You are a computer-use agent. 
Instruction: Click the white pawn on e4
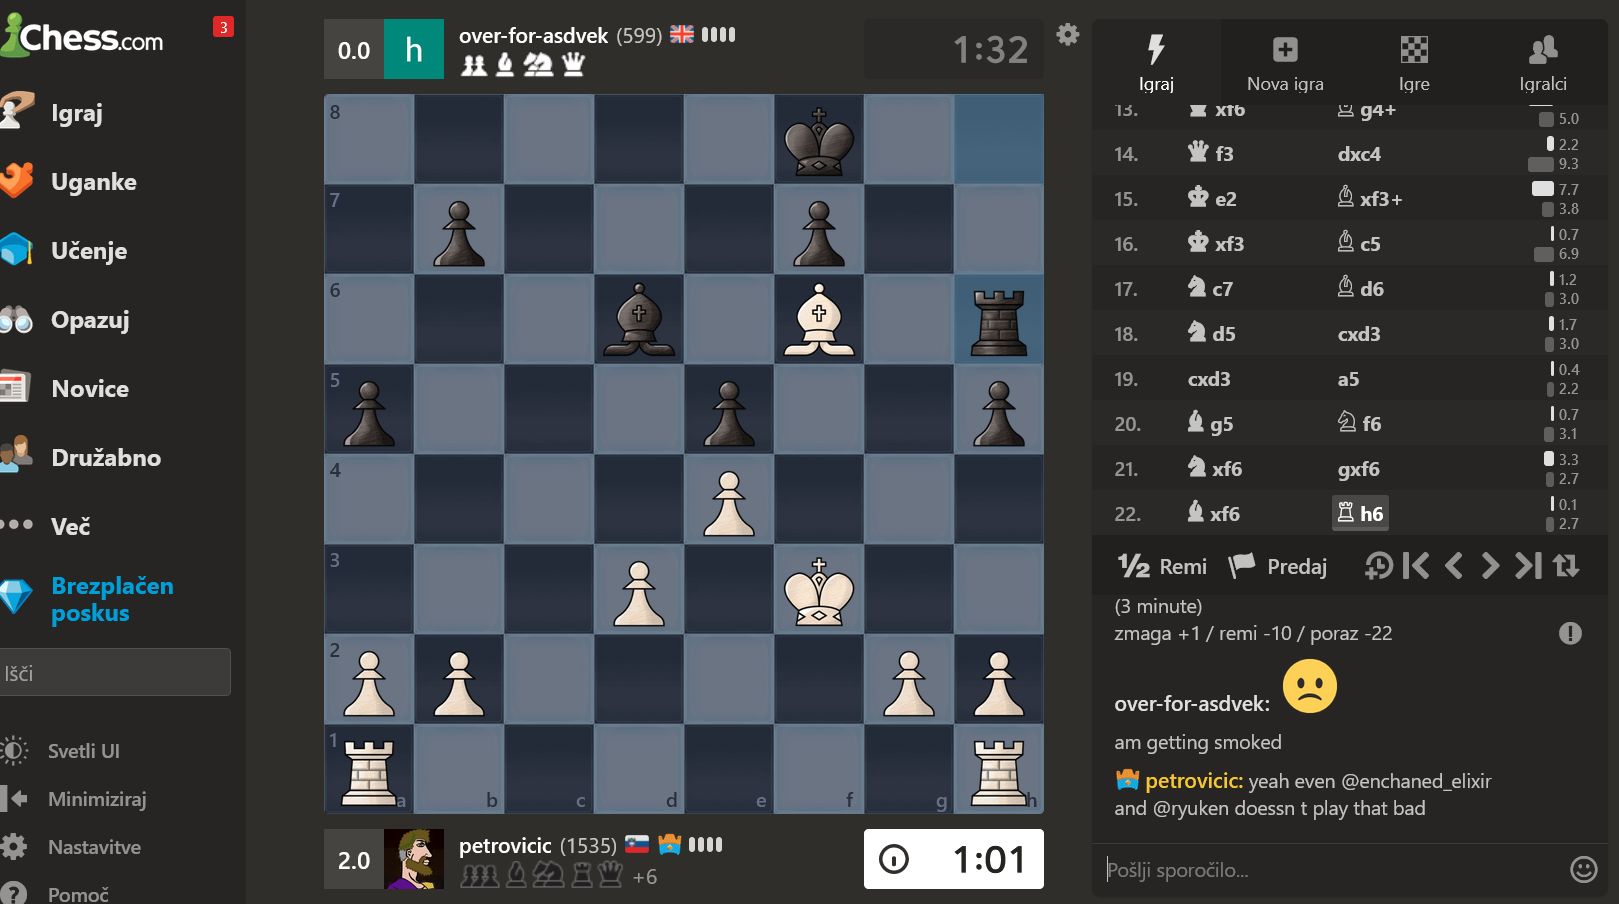pyautogui.click(x=729, y=499)
